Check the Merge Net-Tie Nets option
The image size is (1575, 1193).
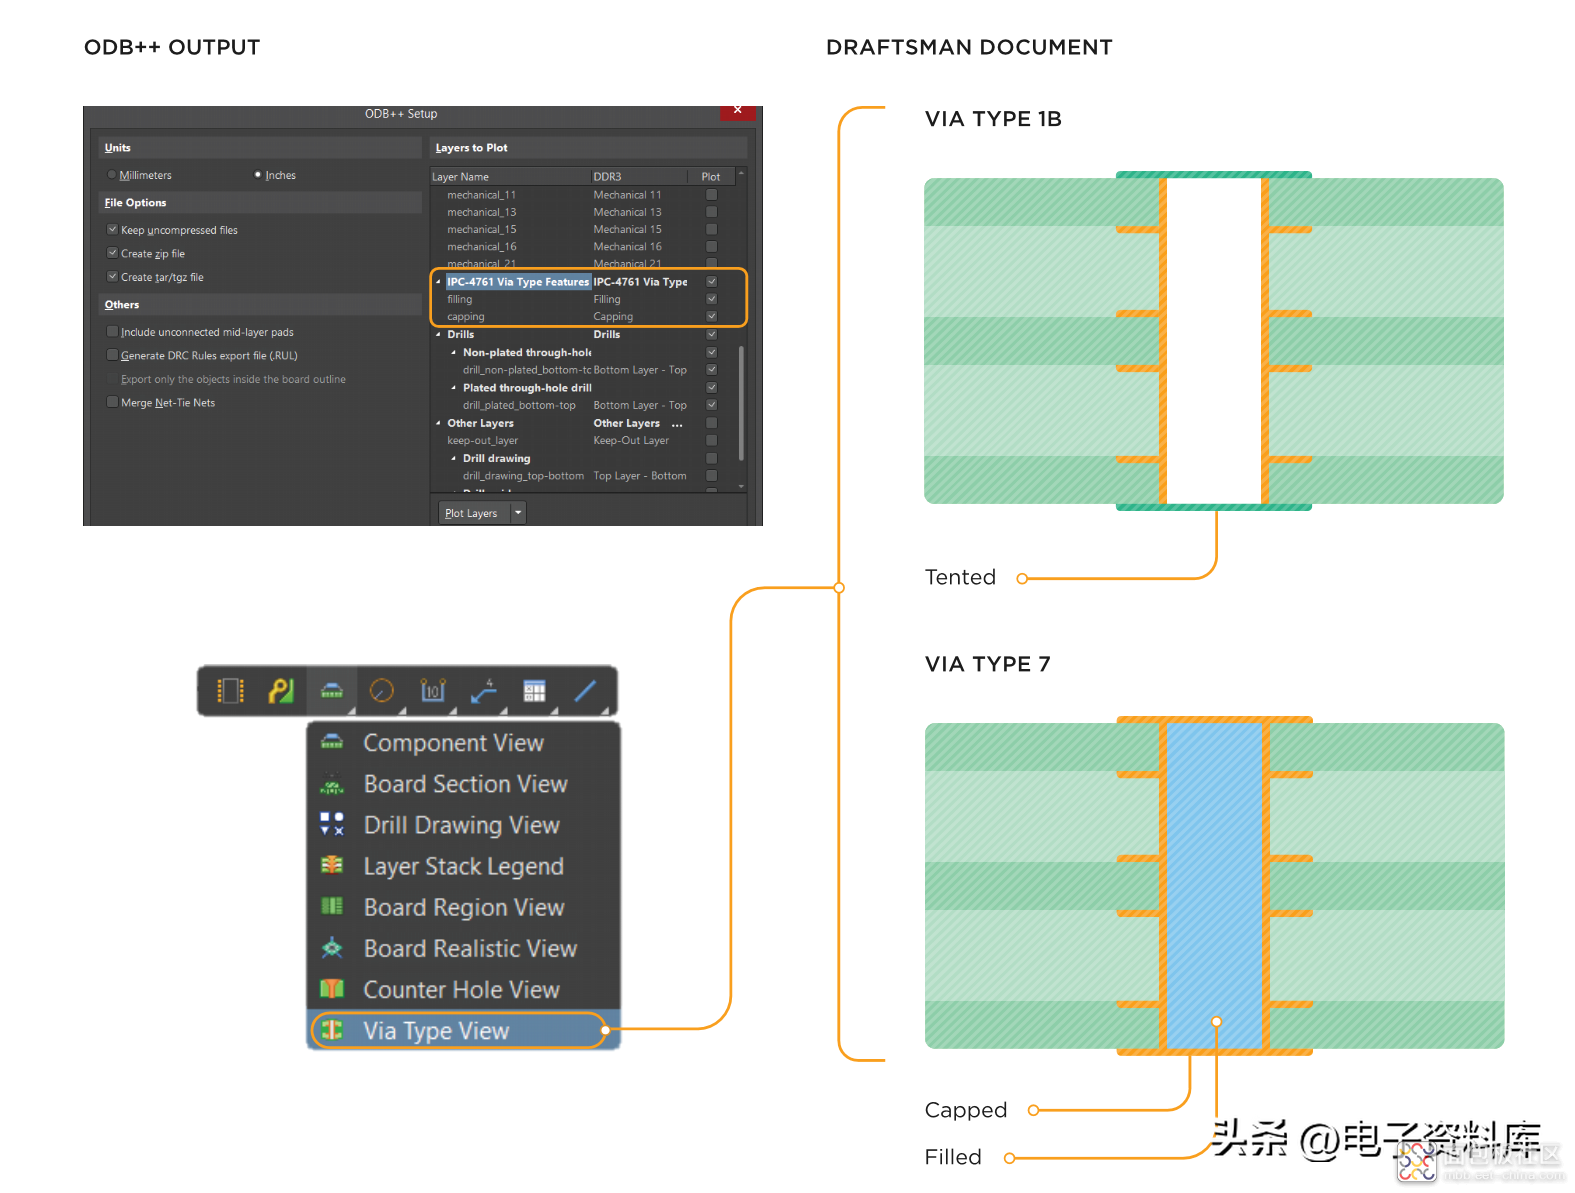(112, 402)
